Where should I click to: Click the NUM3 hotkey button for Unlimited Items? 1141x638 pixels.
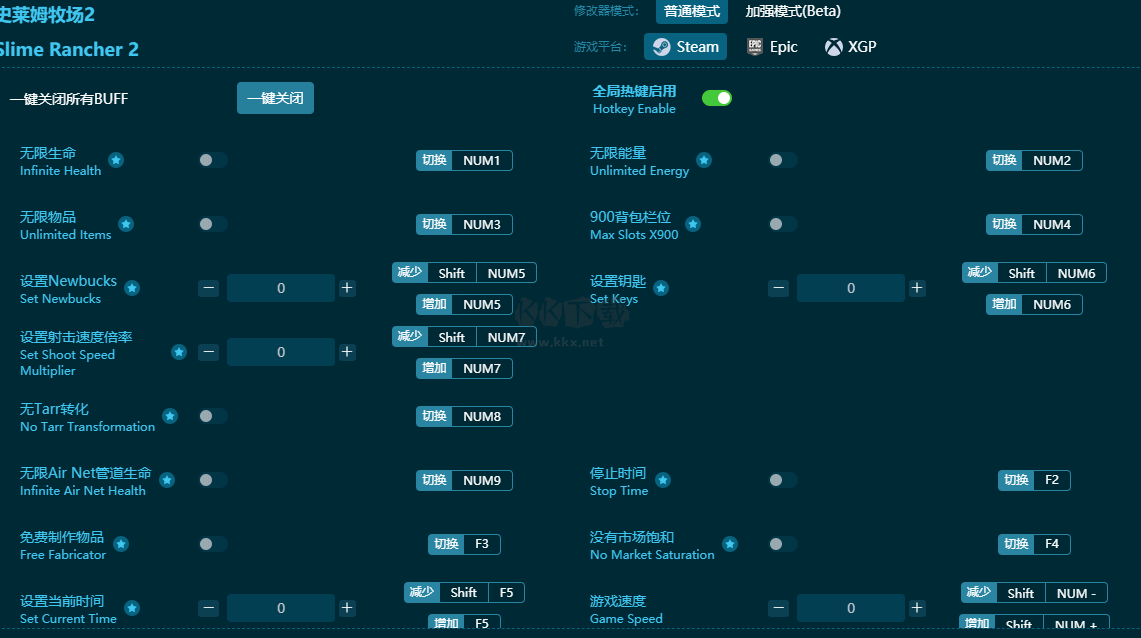click(x=464, y=224)
